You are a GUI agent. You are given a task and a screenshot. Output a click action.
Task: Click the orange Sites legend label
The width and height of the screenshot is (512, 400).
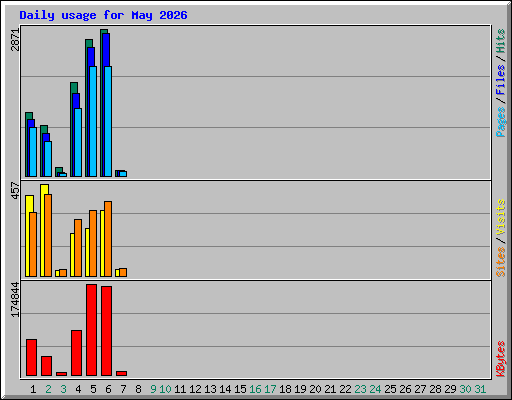(x=500, y=262)
